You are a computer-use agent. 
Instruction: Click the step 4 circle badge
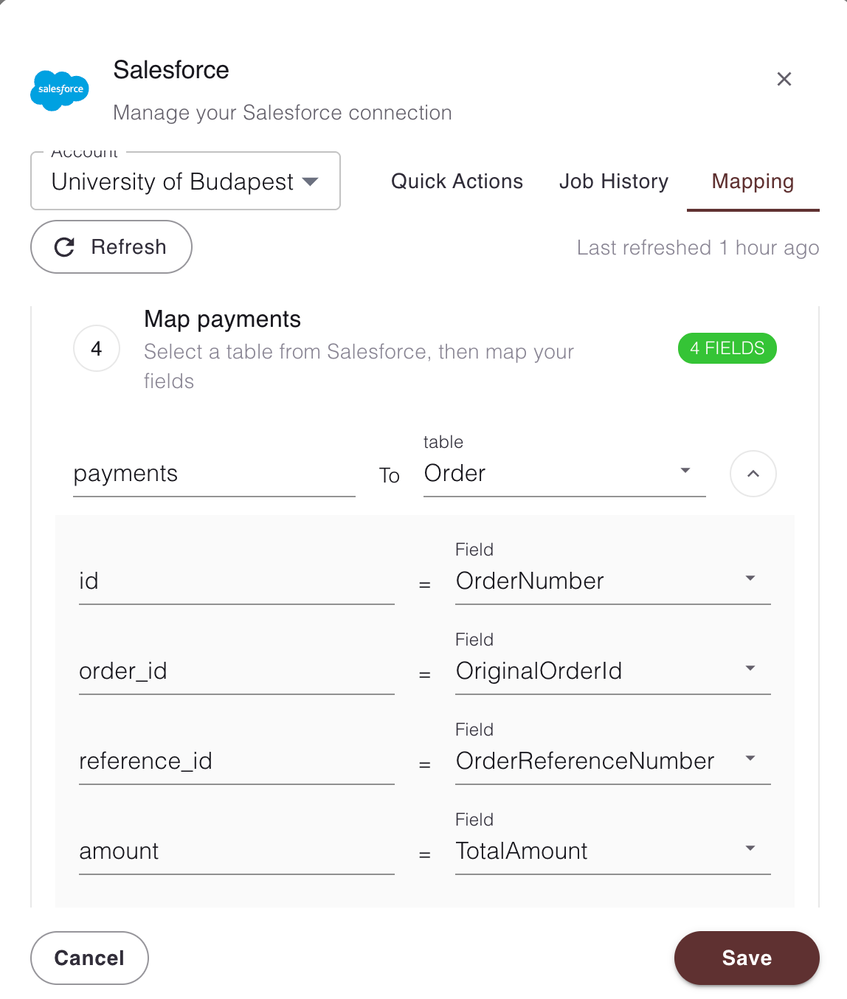tap(96, 349)
